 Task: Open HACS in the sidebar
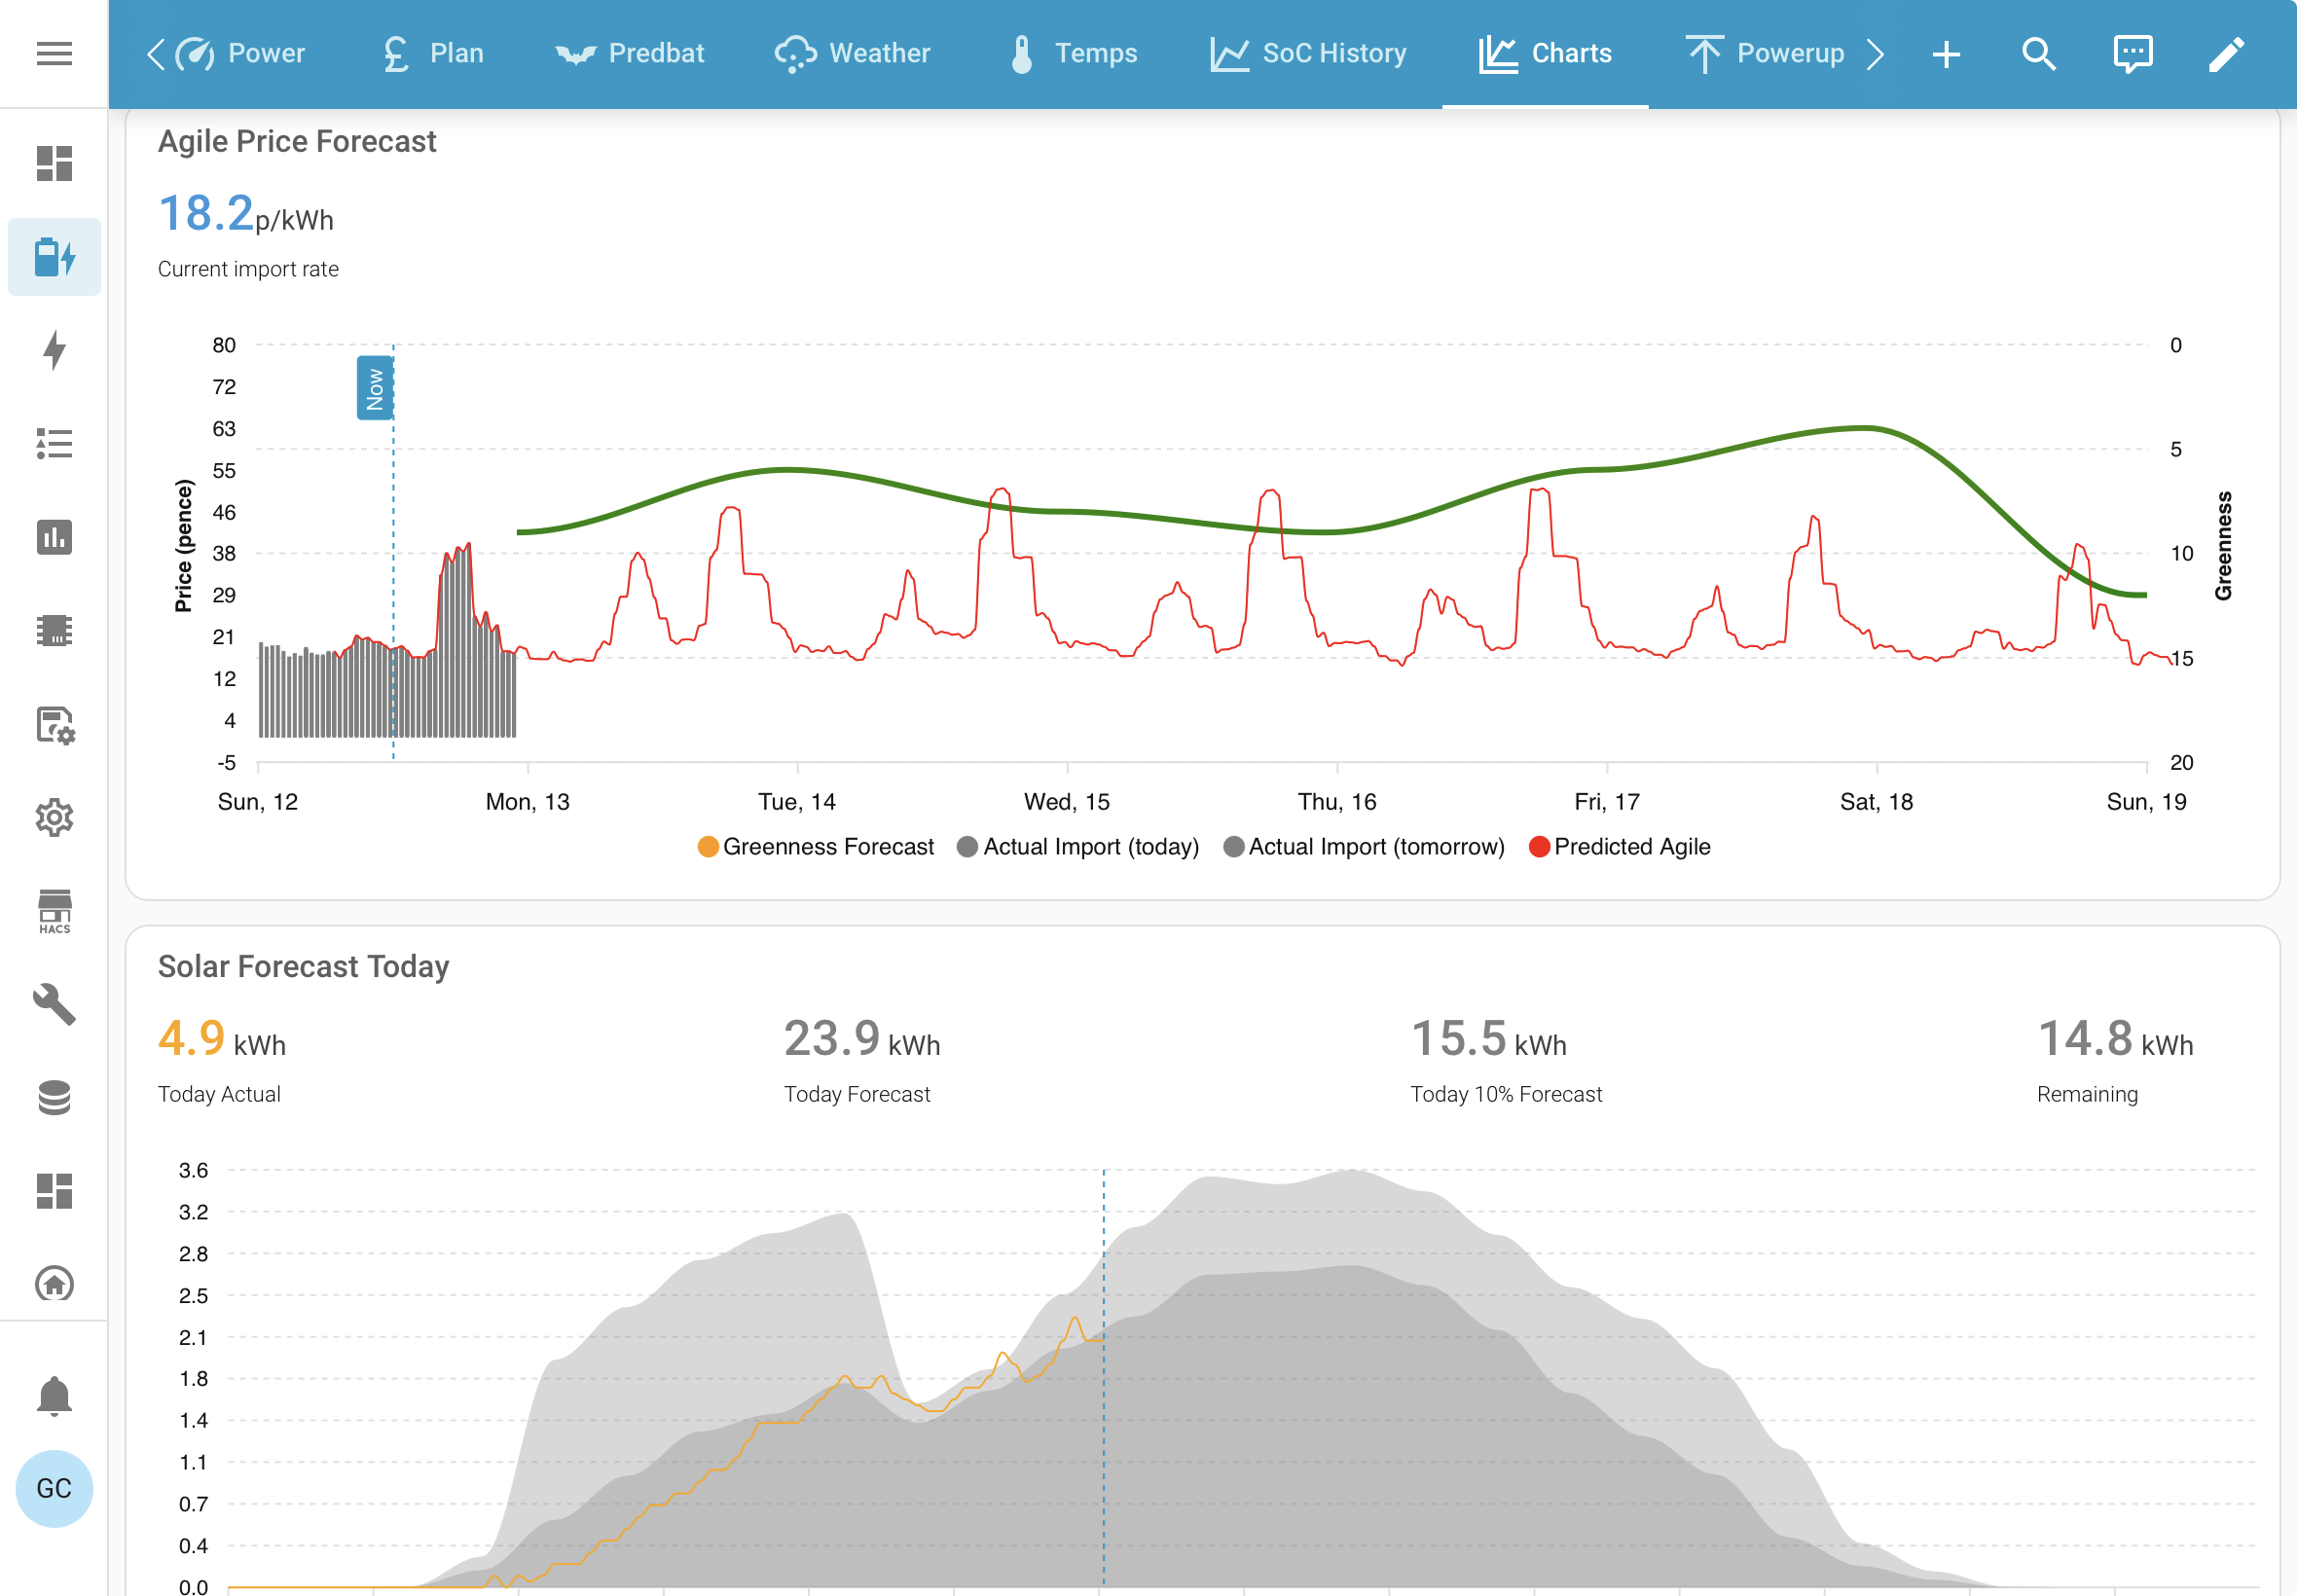pos(54,911)
